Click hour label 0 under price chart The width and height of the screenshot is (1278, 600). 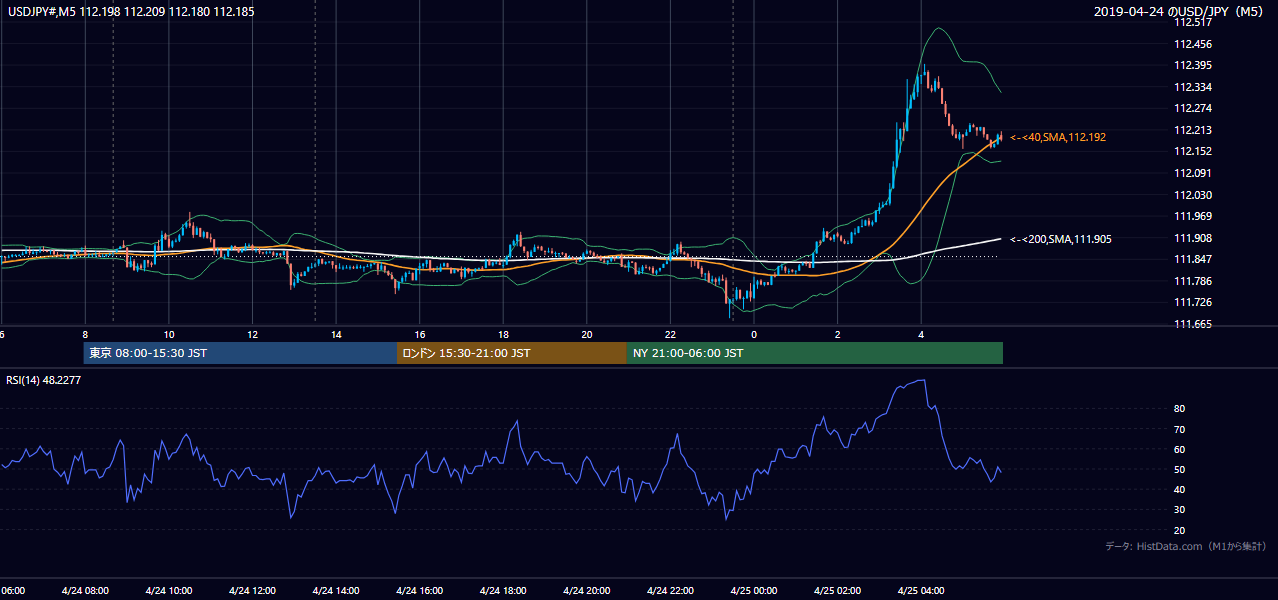(x=754, y=335)
